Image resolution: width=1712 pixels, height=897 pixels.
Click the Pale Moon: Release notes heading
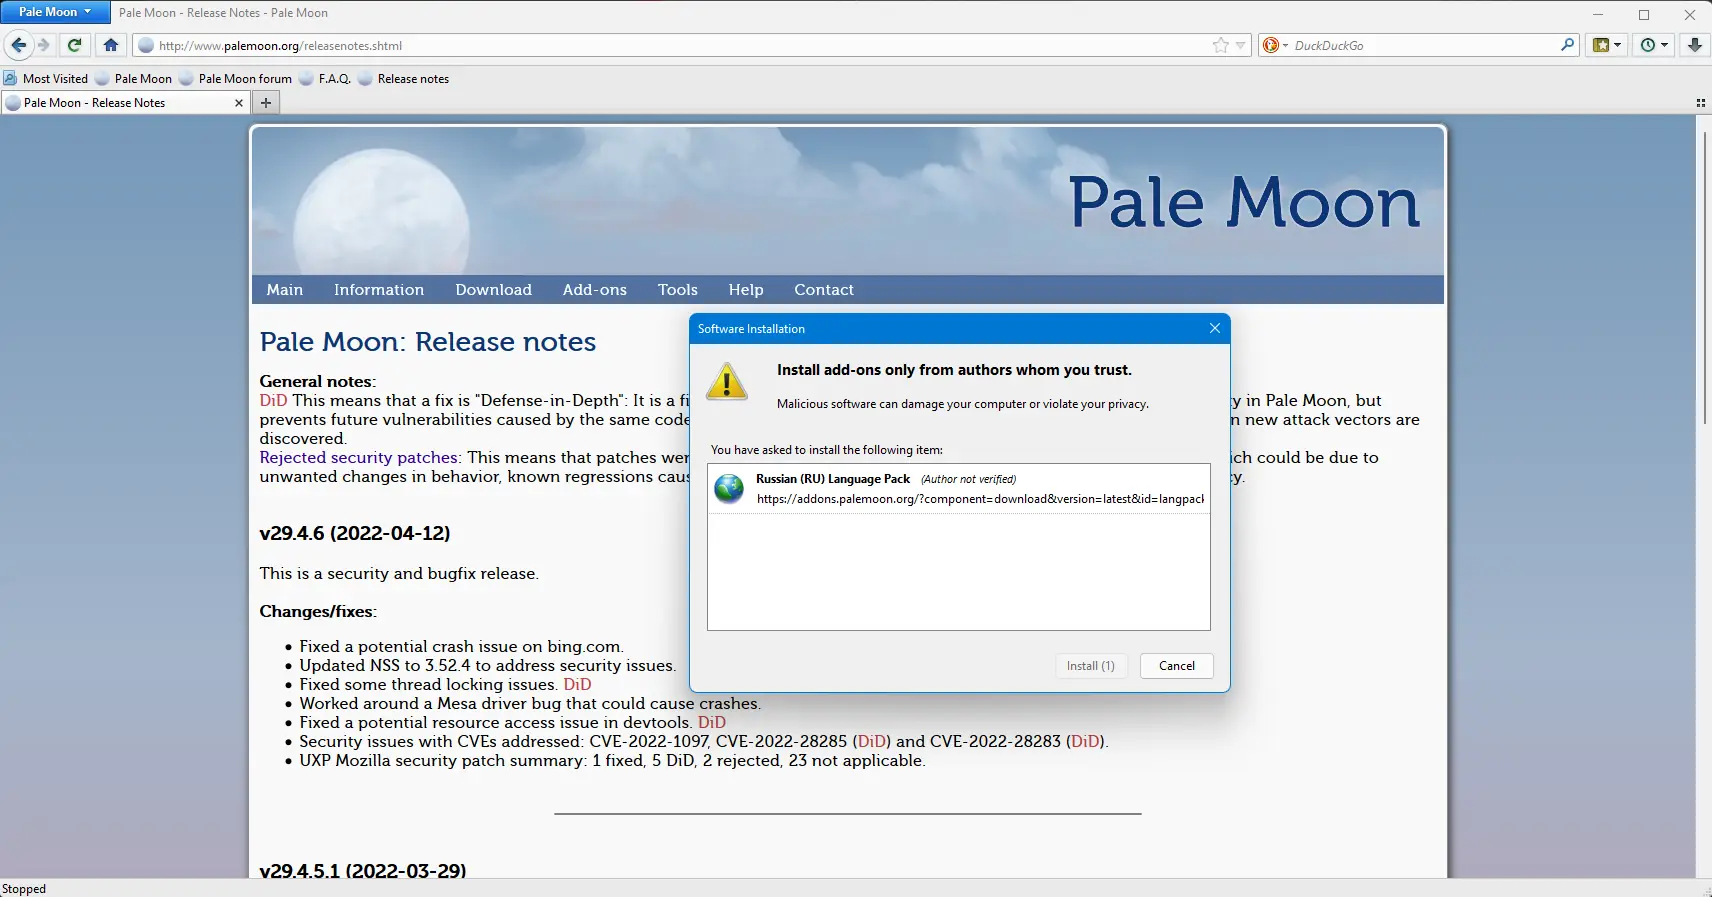pyautogui.click(x=428, y=342)
